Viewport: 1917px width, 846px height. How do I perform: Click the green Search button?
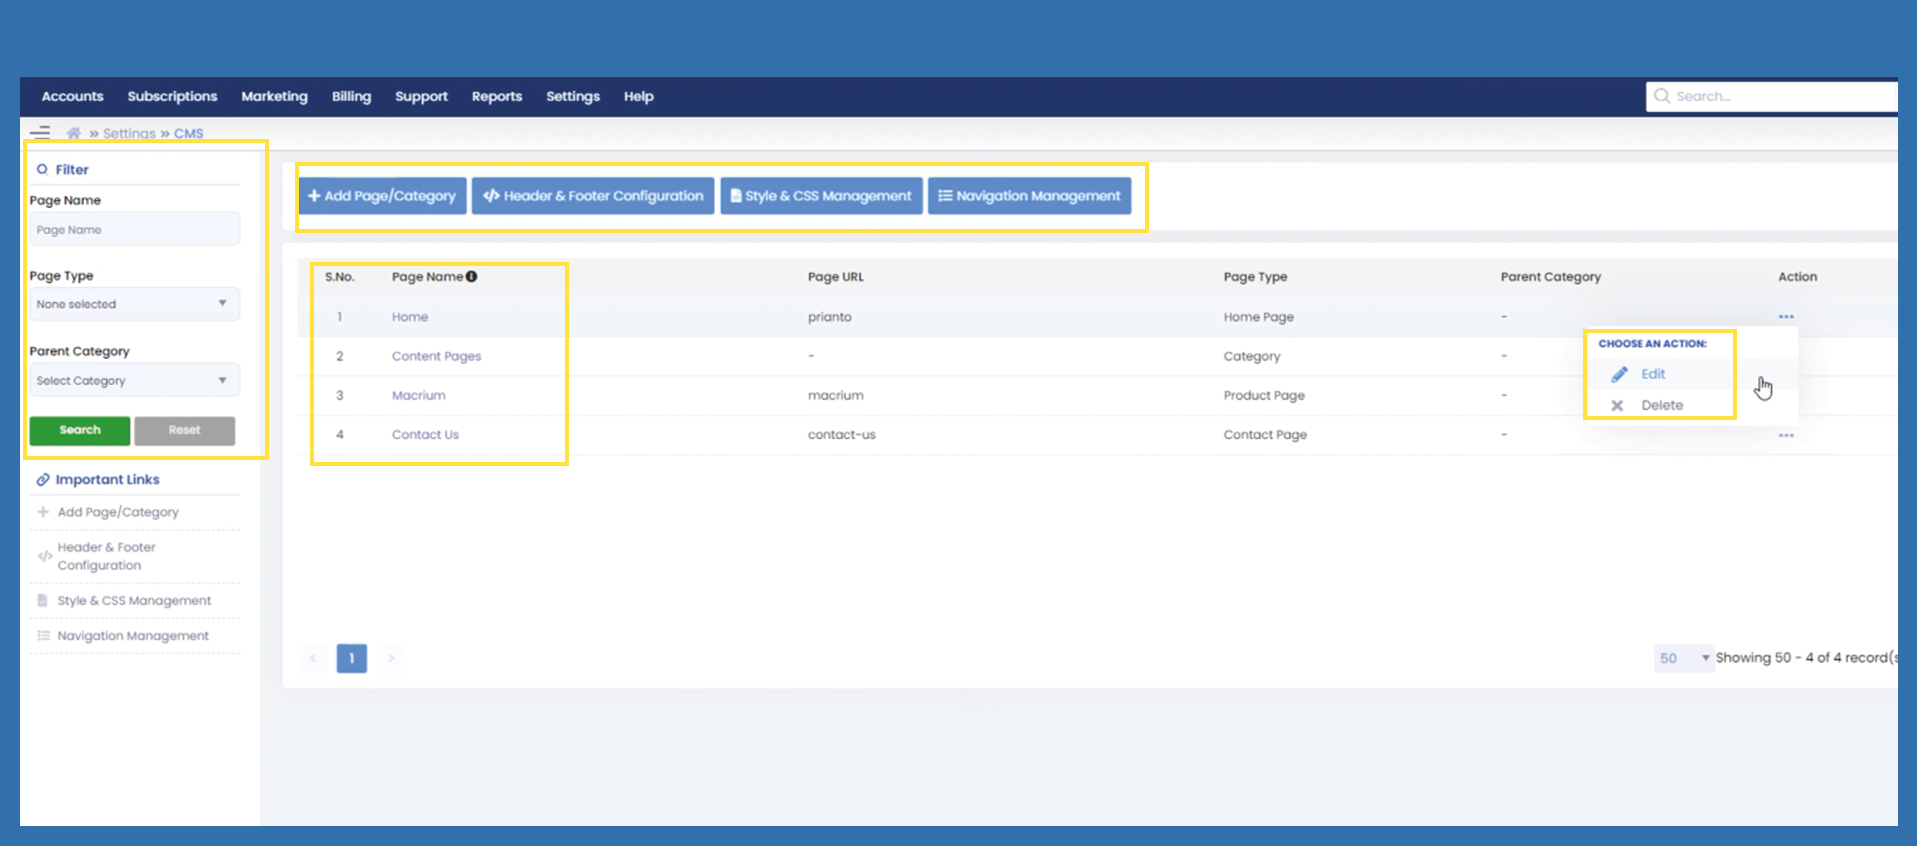pos(80,430)
